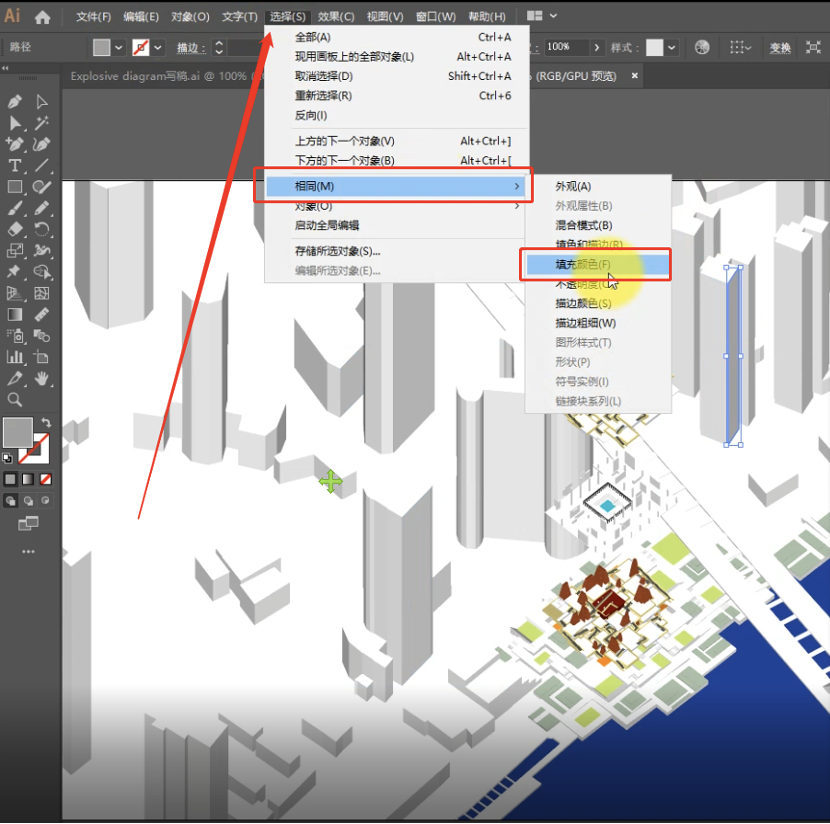Choose 描边粗细(W) in the Same submenu
This screenshot has height=824, width=830.
coord(598,323)
